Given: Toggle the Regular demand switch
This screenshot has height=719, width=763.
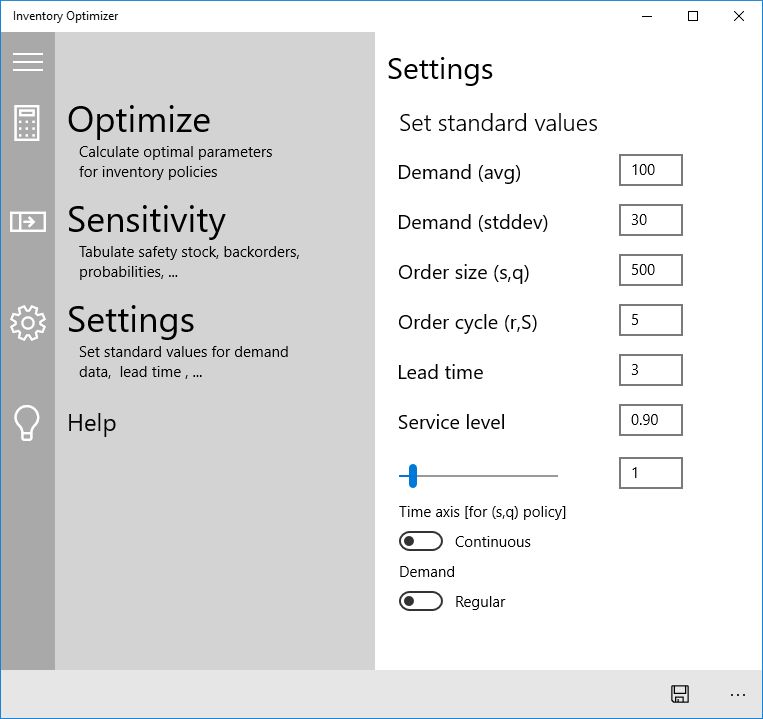Looking at the screenshot, I should point(420,602).
